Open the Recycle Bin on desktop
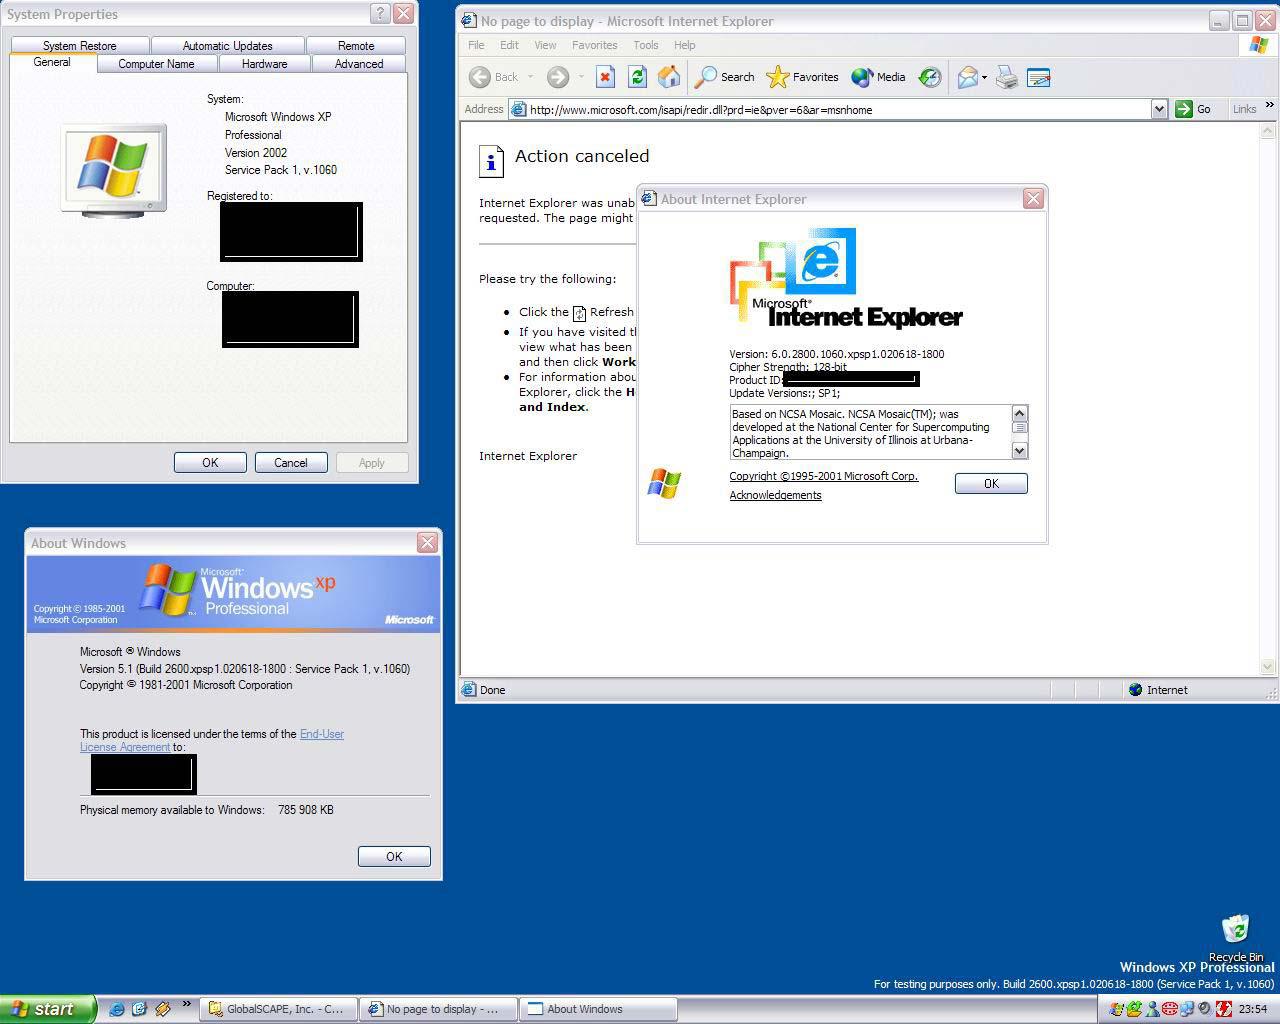Screen dimensions: 1280x1024 pos(1236,931)
